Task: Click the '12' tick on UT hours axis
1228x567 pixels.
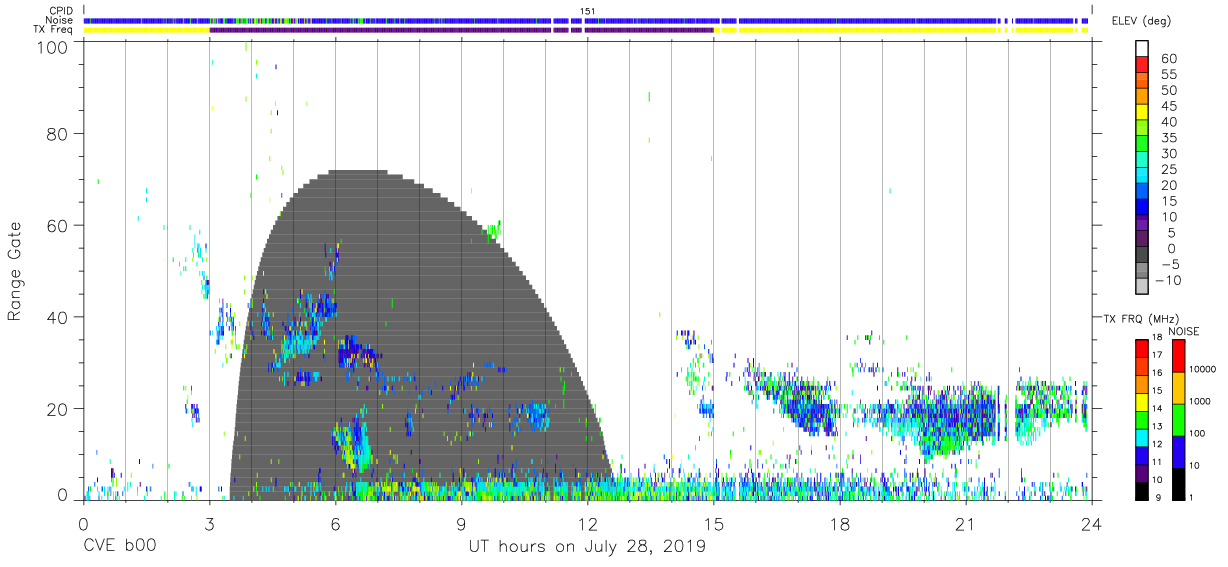Action: [x=588, y=523]
